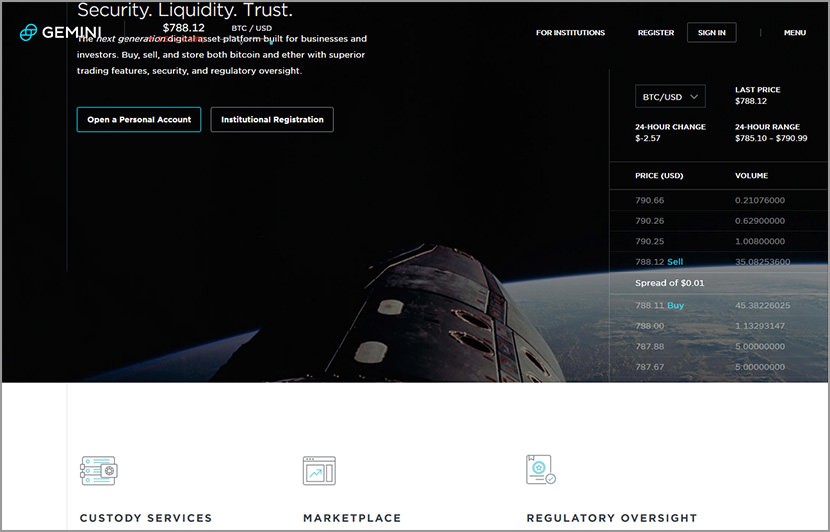Click the Marketplace chart icon
The image size is (830, 532).
(319, 471)
